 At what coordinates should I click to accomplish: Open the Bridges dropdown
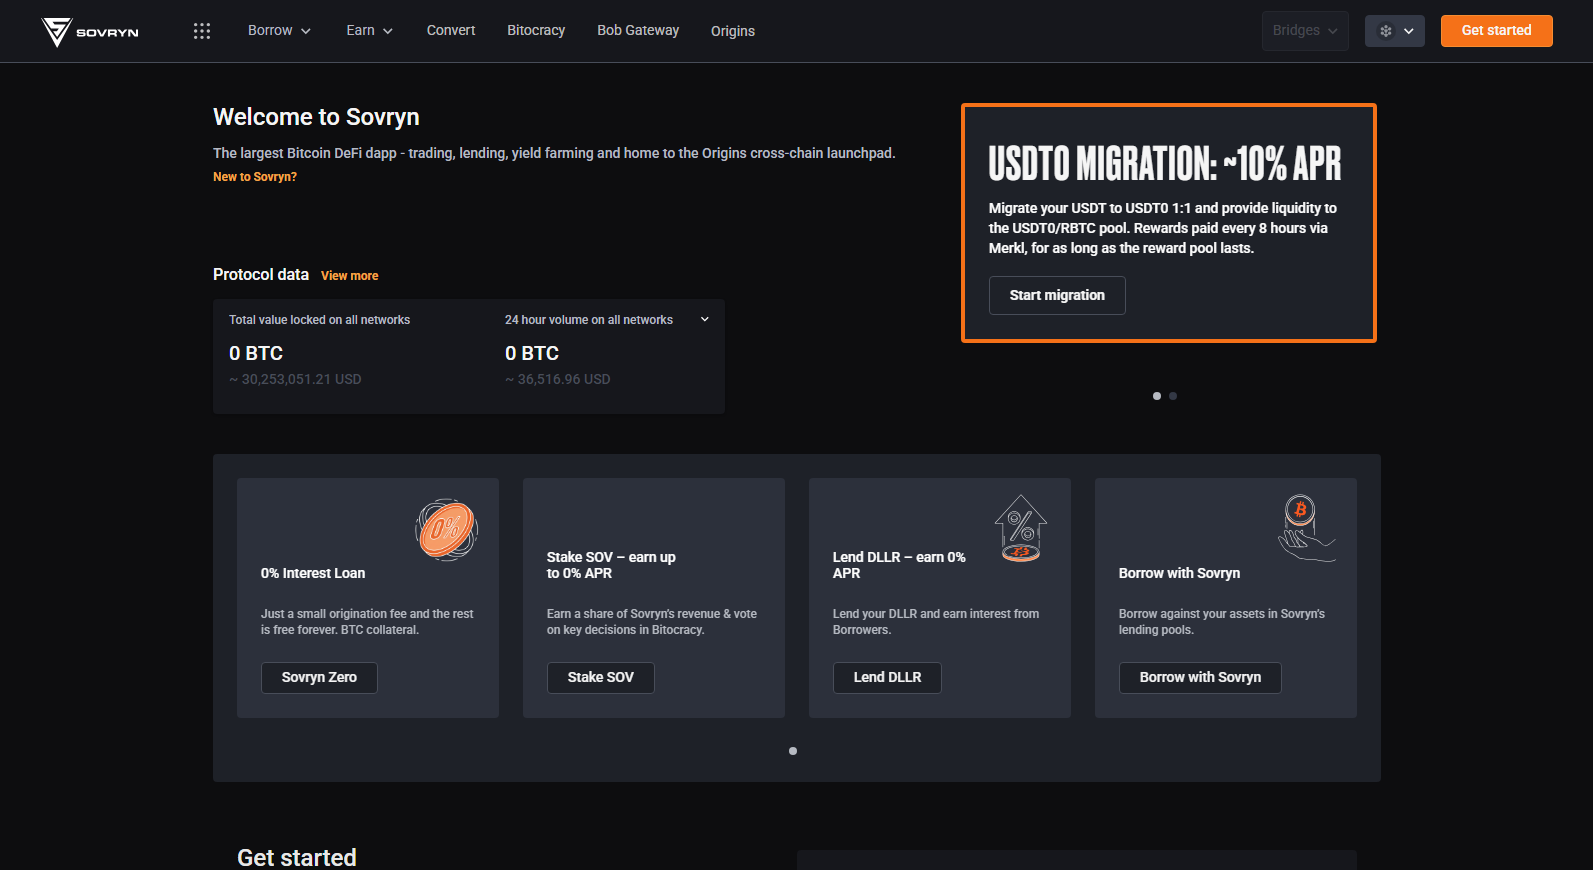point(1305,31)
